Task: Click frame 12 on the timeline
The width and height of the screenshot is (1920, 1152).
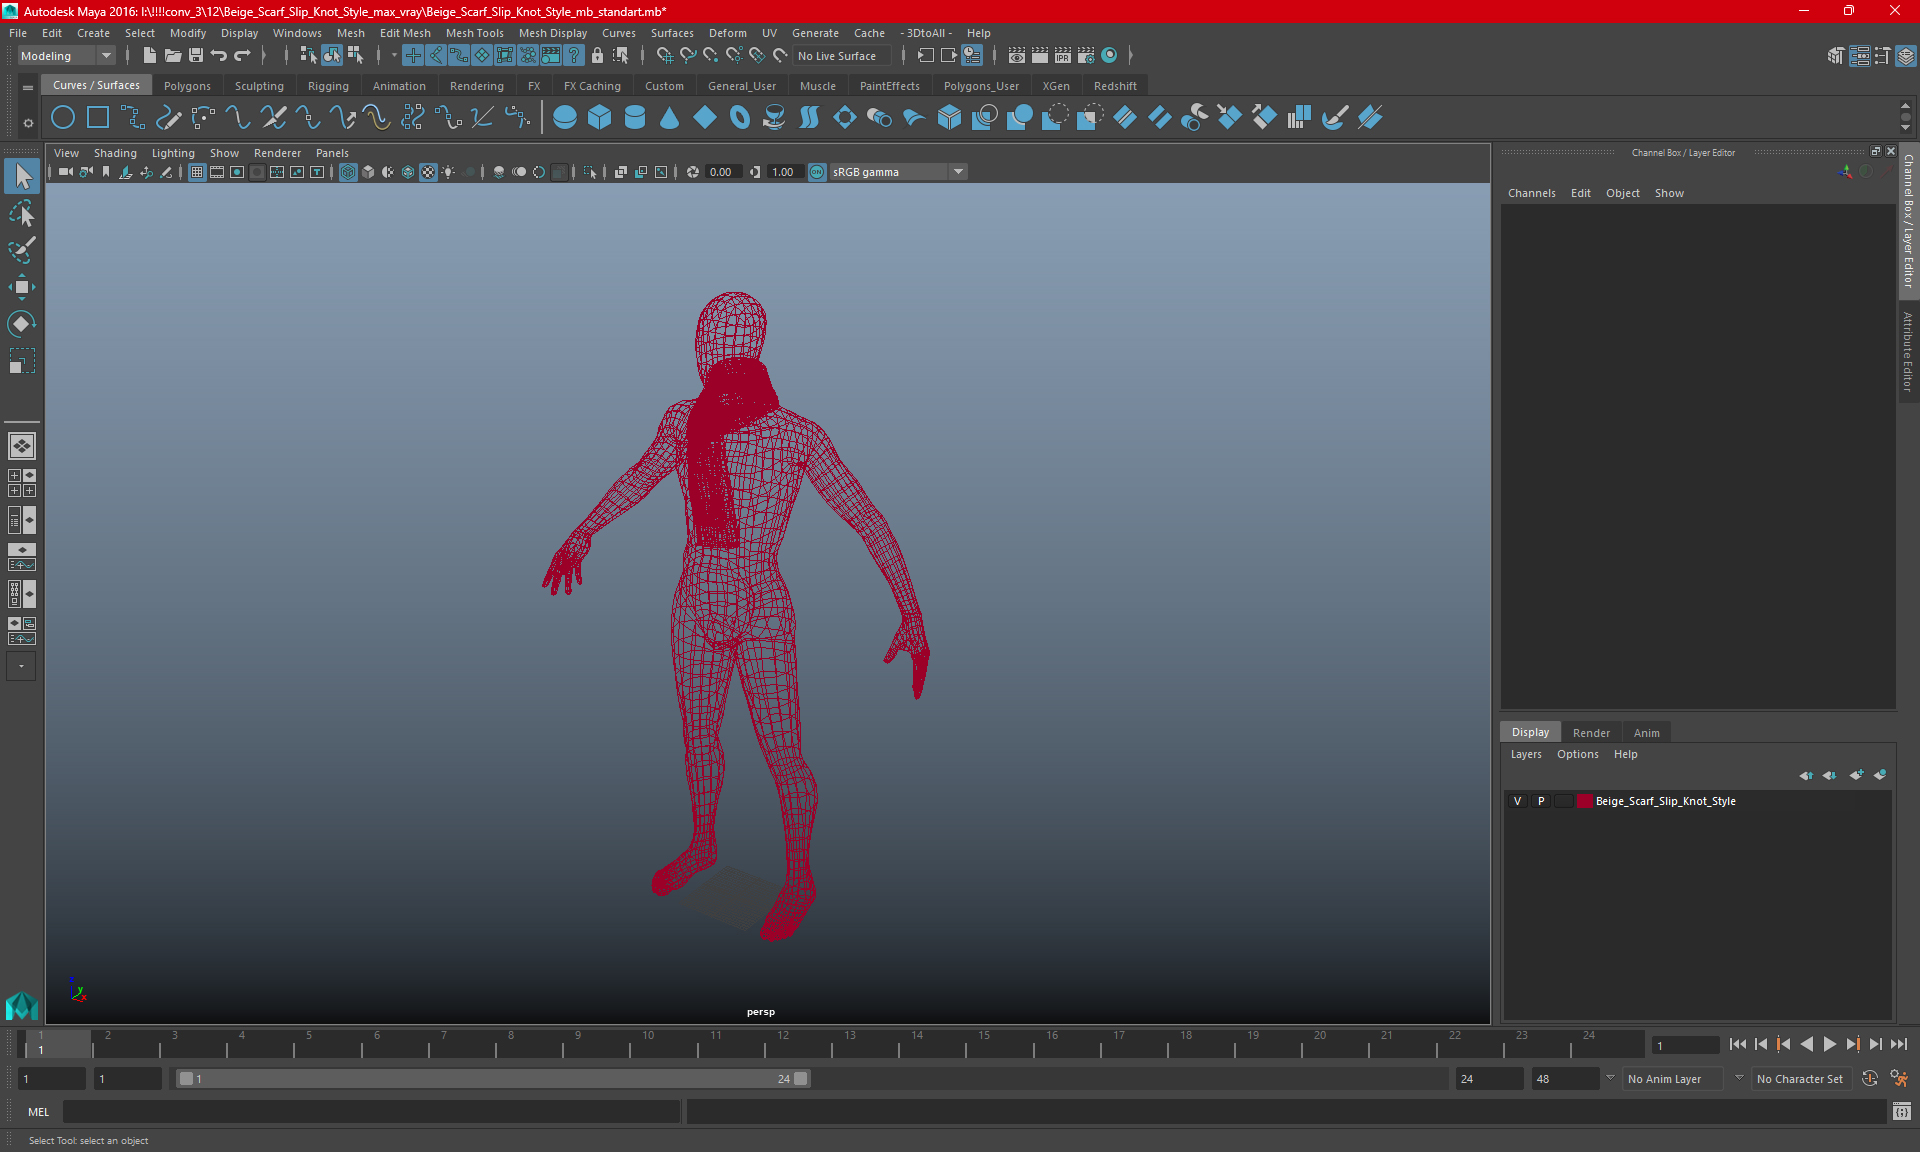Action: pos(782,1045)
